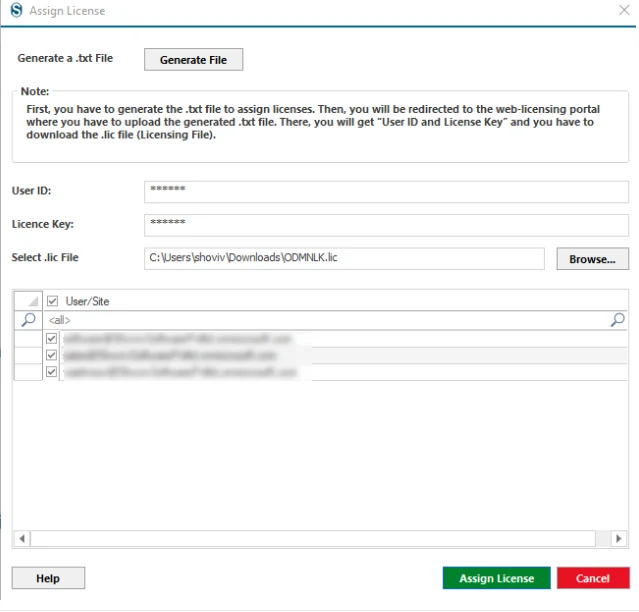The width and height of the screenshot is (639, 612).
Task: Open Browse to select .lic file
Action: point(593,259)
